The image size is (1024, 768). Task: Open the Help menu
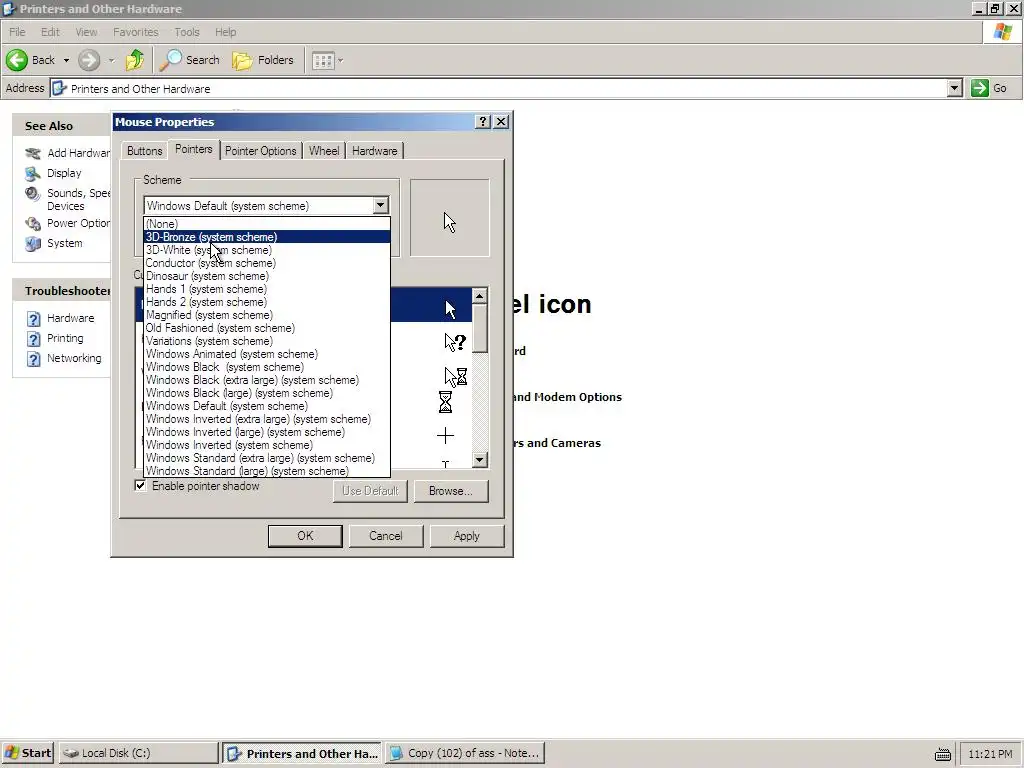tap(225, 32)
